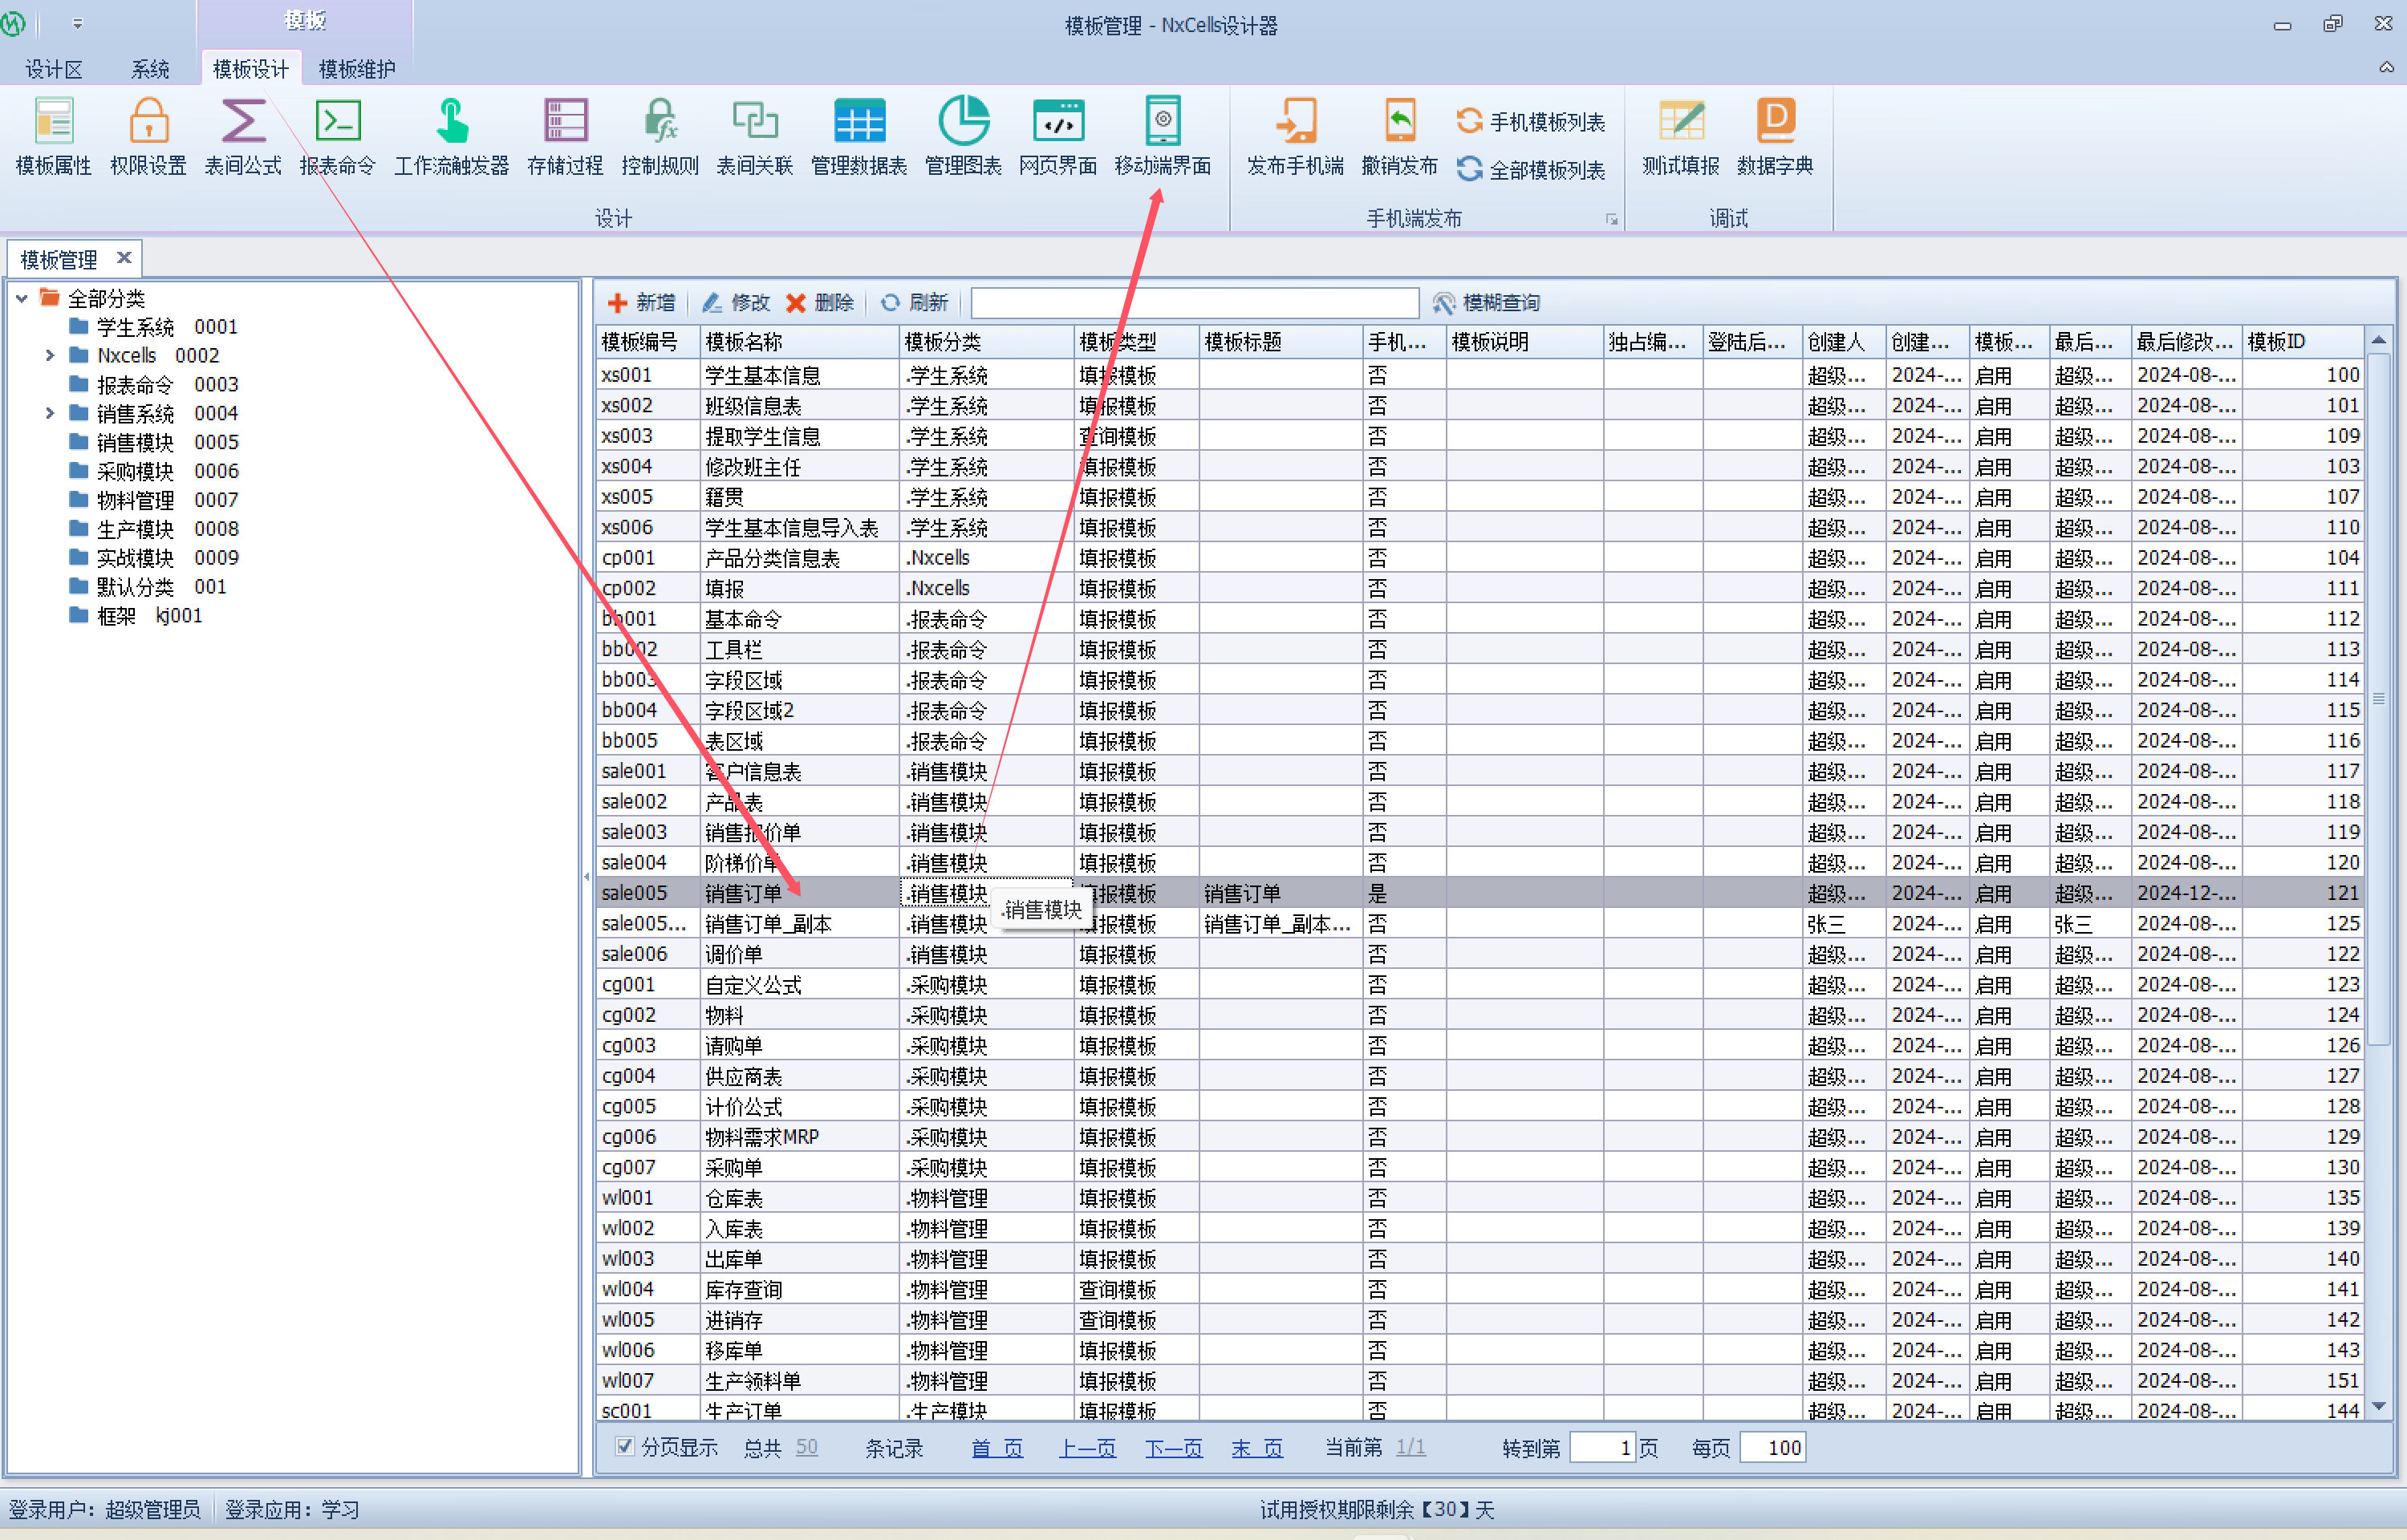Open the 表间公式 sigma icon
This screenshot has width=2407, height=1540.
point(243,122)
